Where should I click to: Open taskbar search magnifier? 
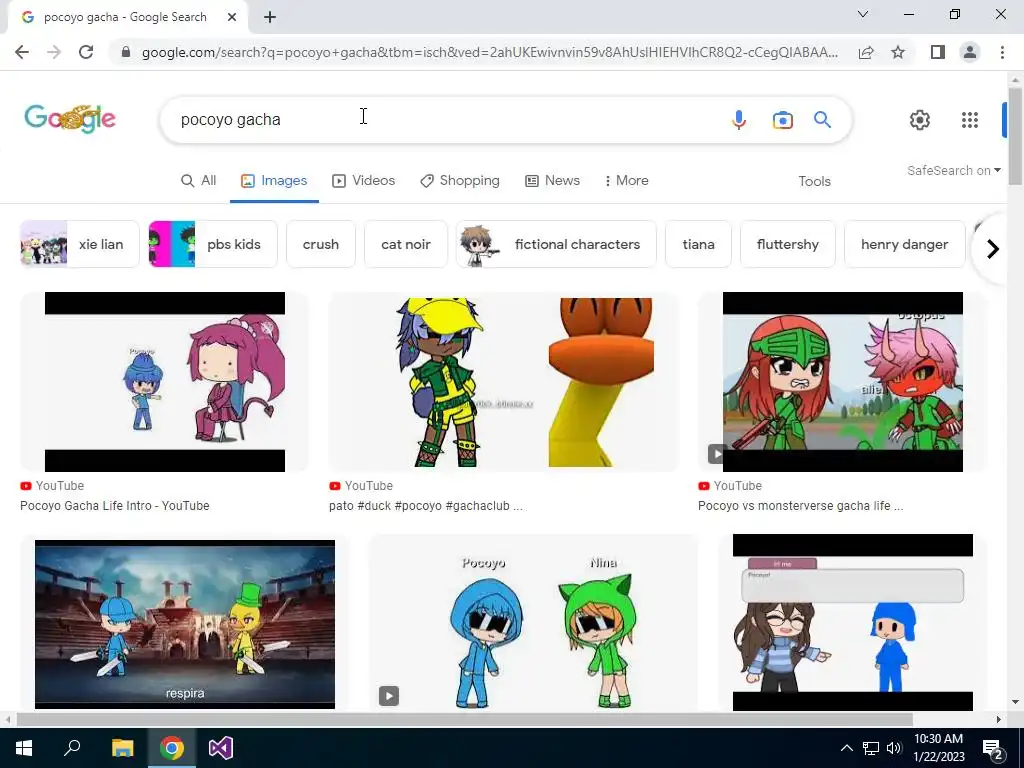click(72, 748)
